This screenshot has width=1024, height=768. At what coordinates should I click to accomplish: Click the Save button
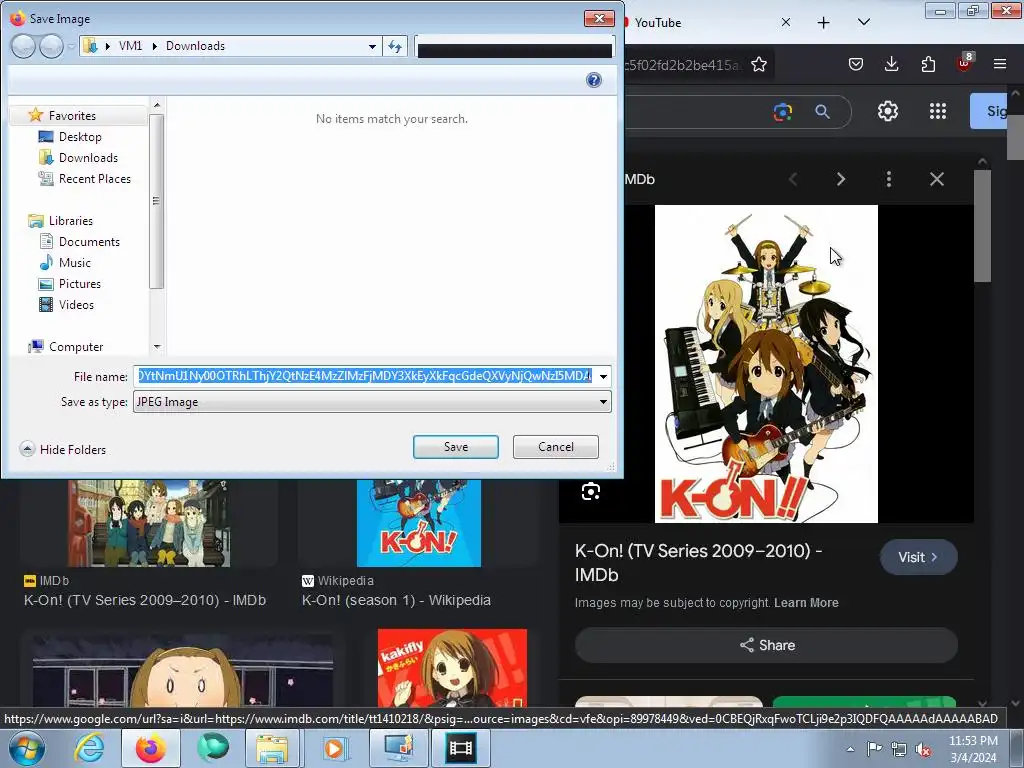(456, 447)
